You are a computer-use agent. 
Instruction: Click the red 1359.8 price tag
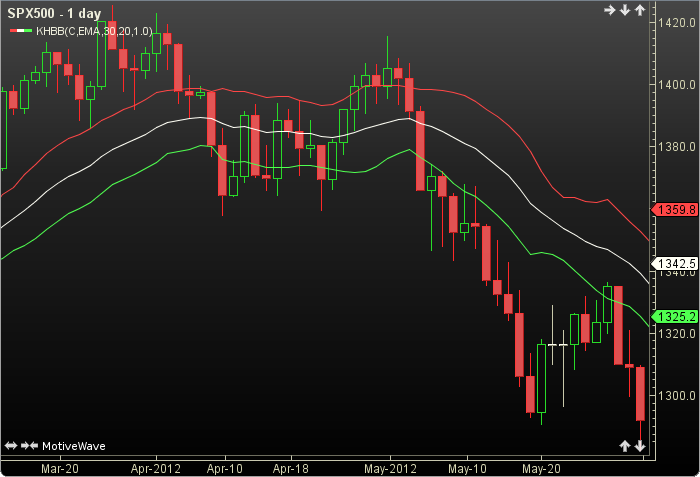click(675, 209)
